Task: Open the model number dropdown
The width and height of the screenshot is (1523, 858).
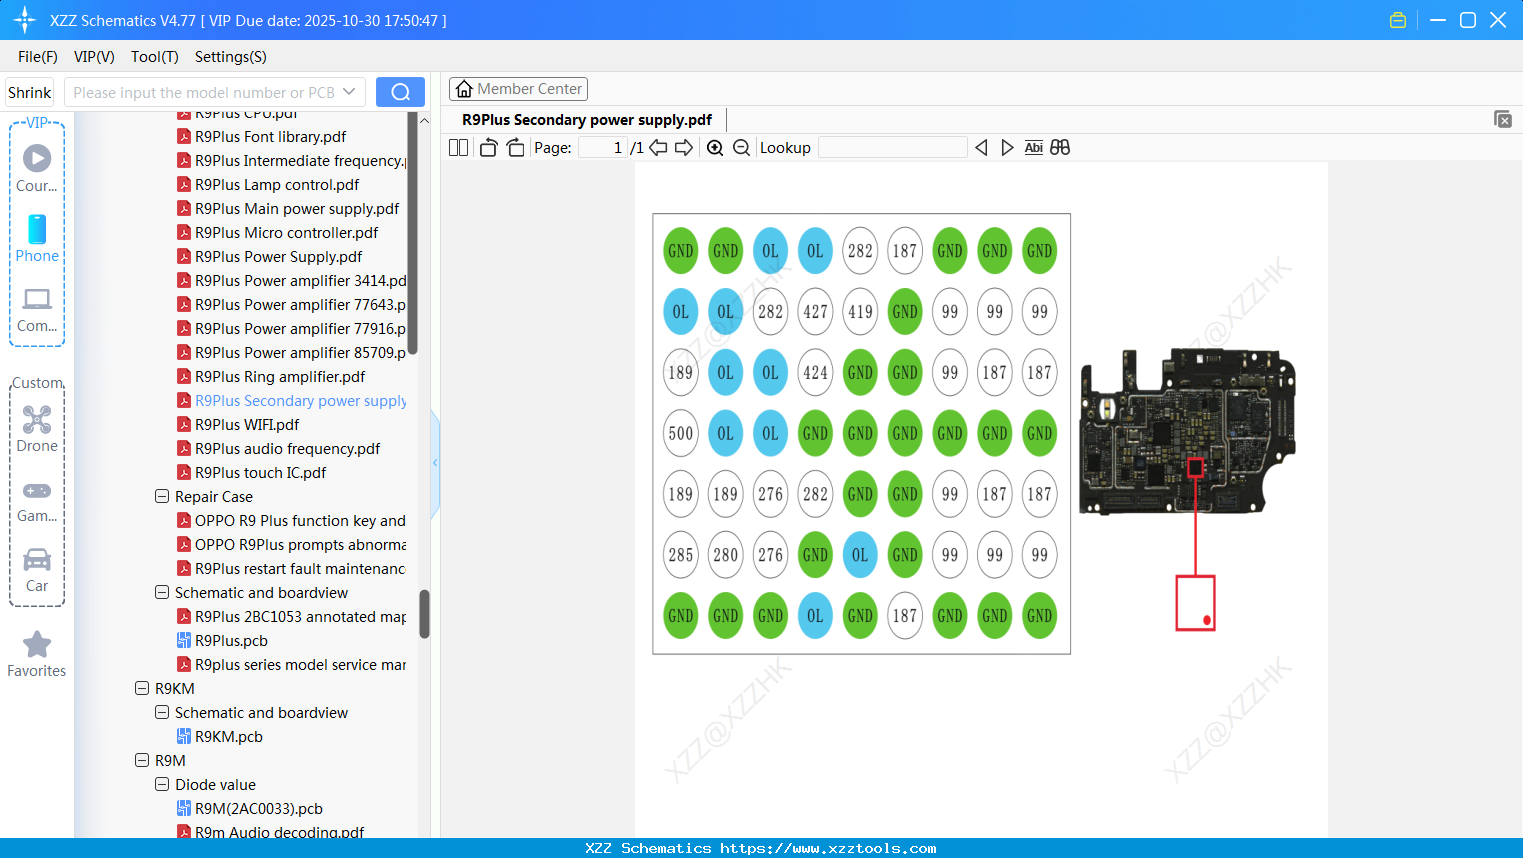Action: click(349, 92)
